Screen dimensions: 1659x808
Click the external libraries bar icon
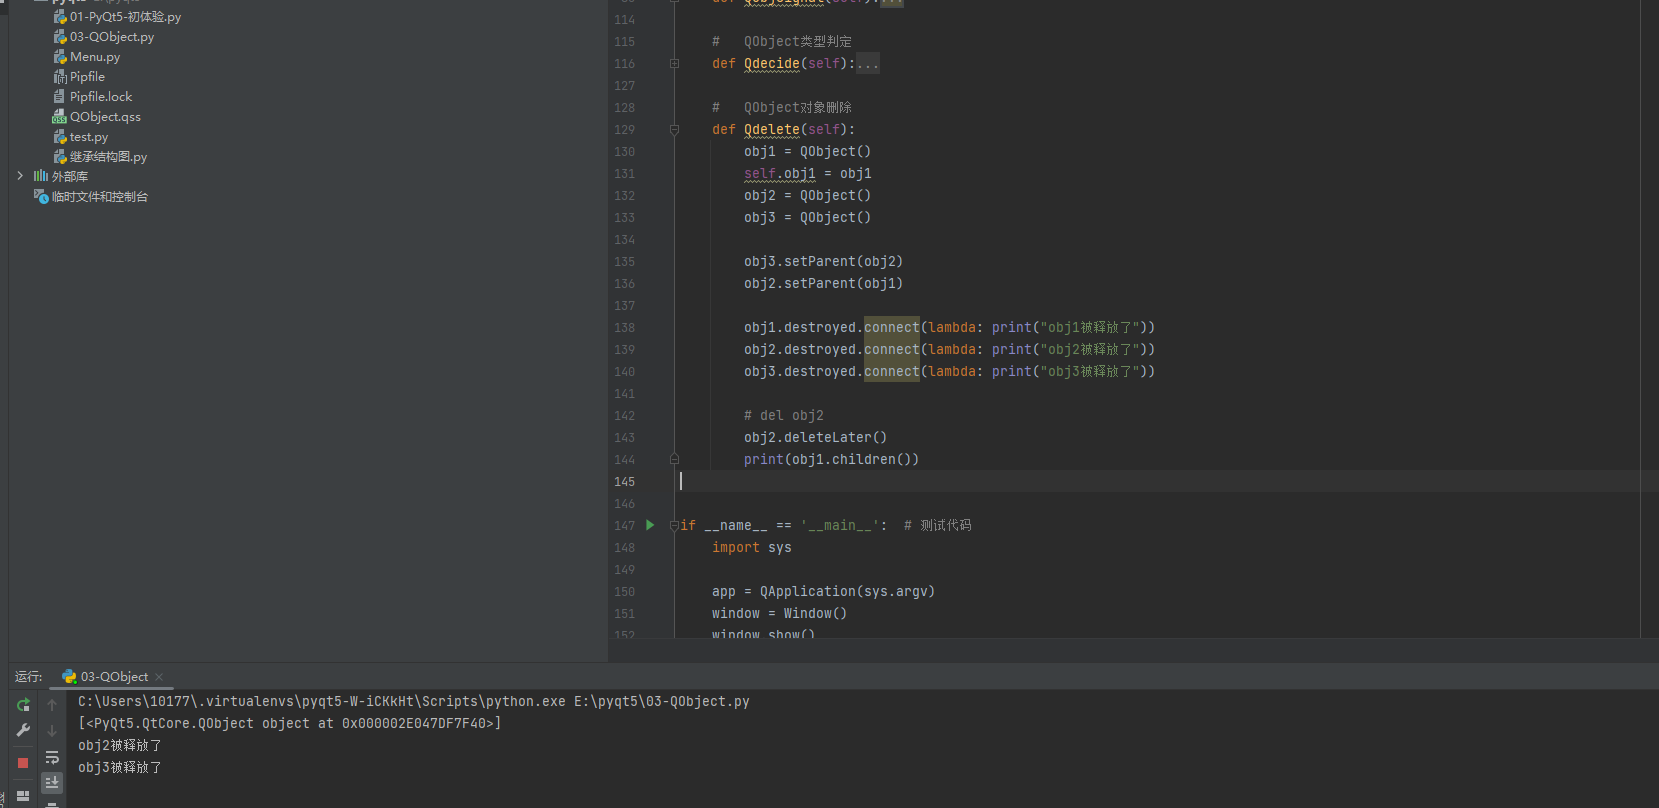(x=40, y=176)
